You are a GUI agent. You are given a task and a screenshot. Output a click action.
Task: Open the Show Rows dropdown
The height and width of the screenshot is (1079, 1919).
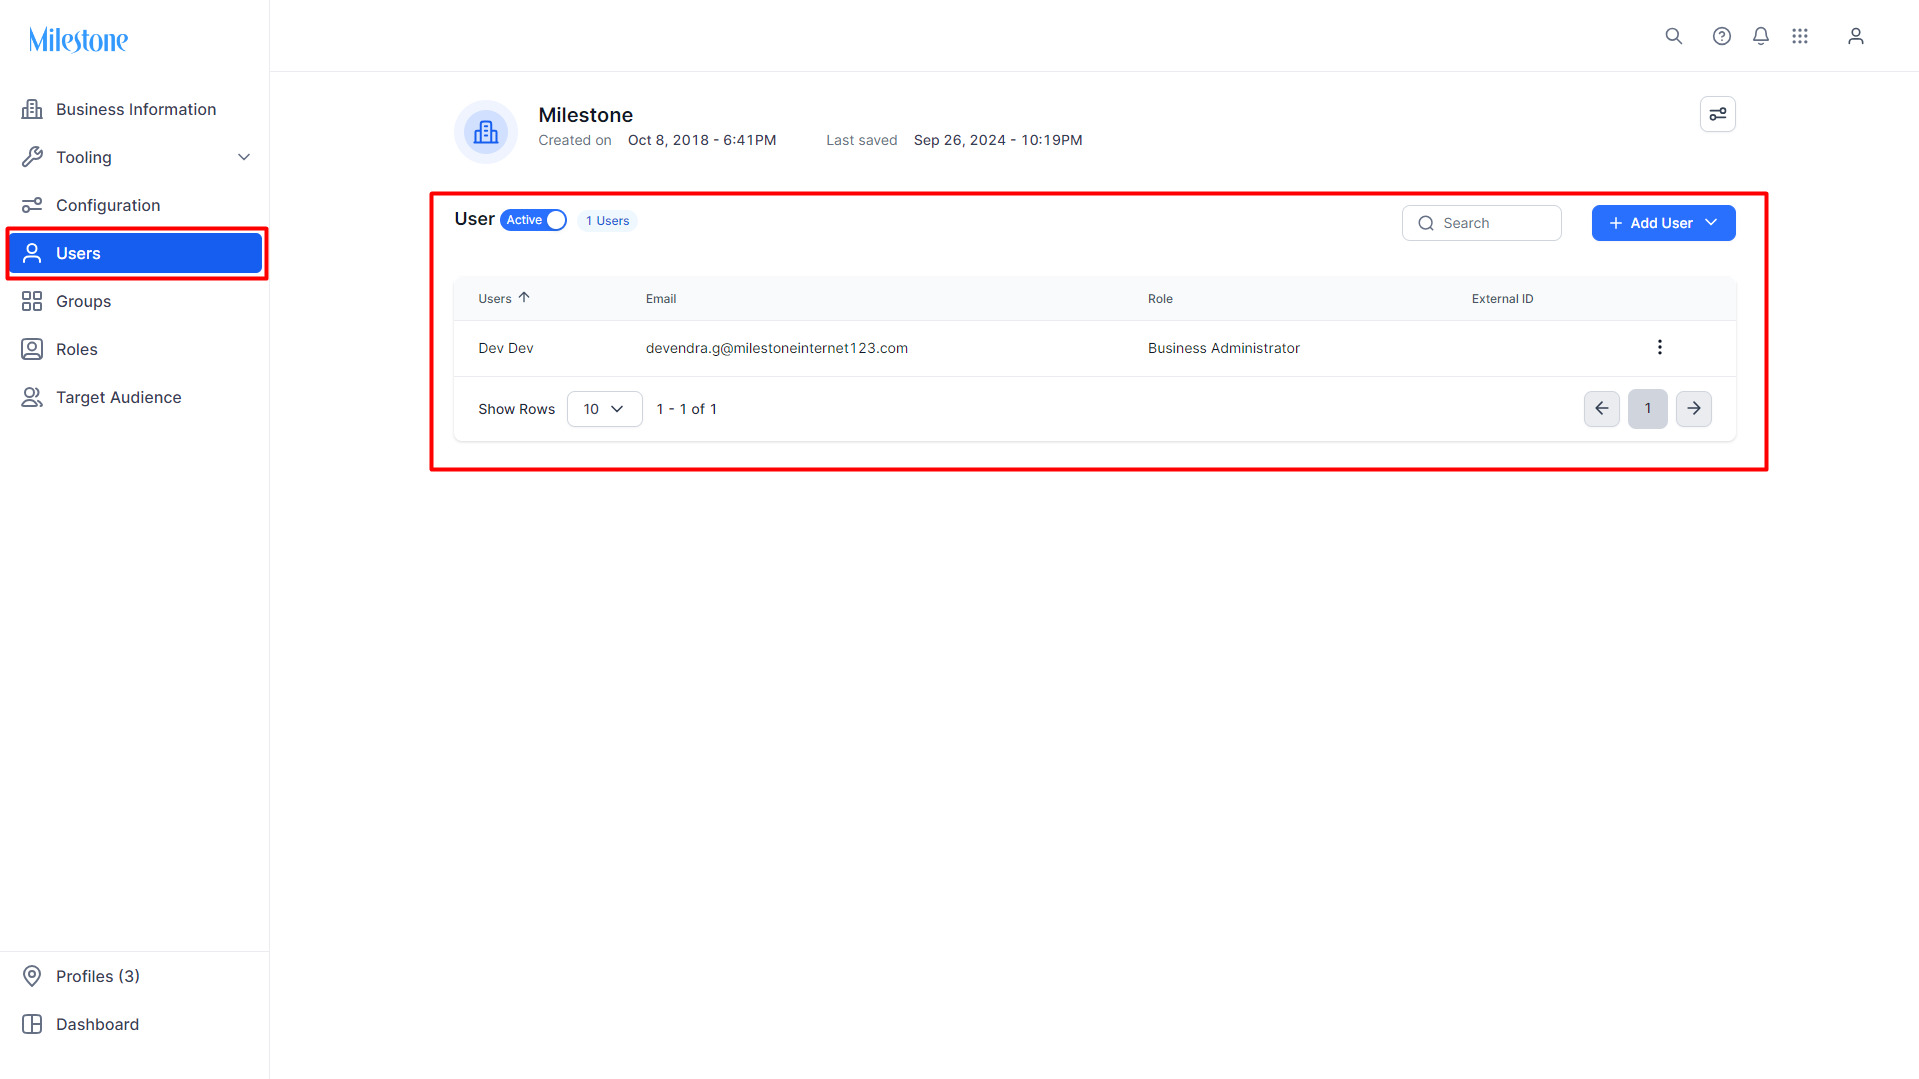tap(604, 409)
